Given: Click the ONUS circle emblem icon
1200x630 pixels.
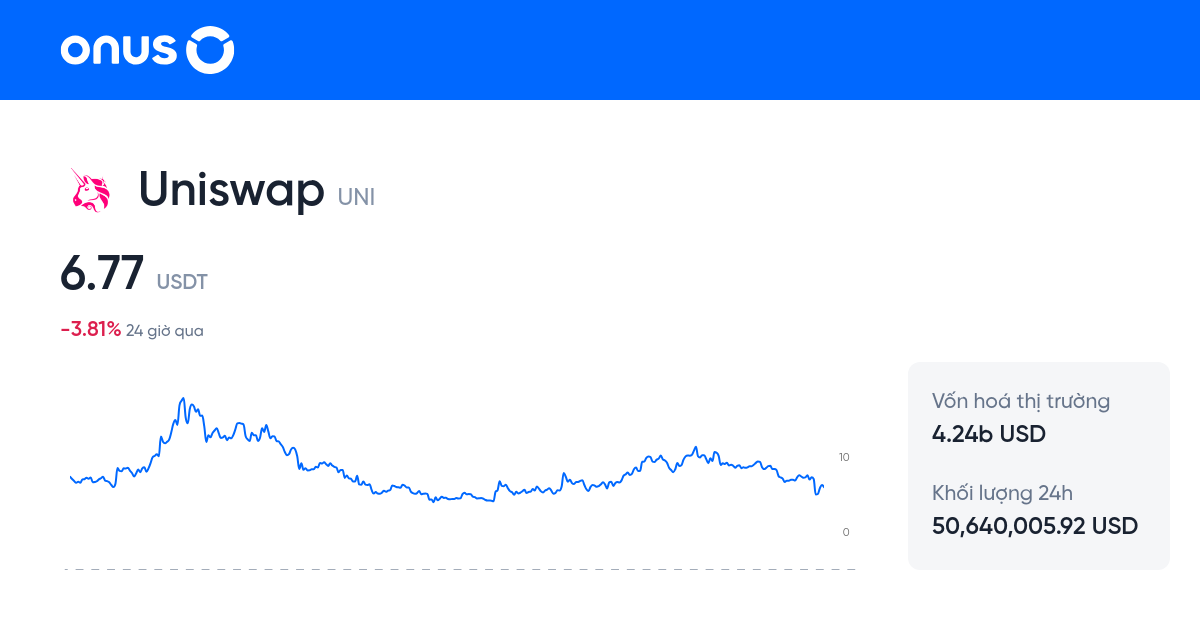Looking at the screenshot, I should [211, 50].
